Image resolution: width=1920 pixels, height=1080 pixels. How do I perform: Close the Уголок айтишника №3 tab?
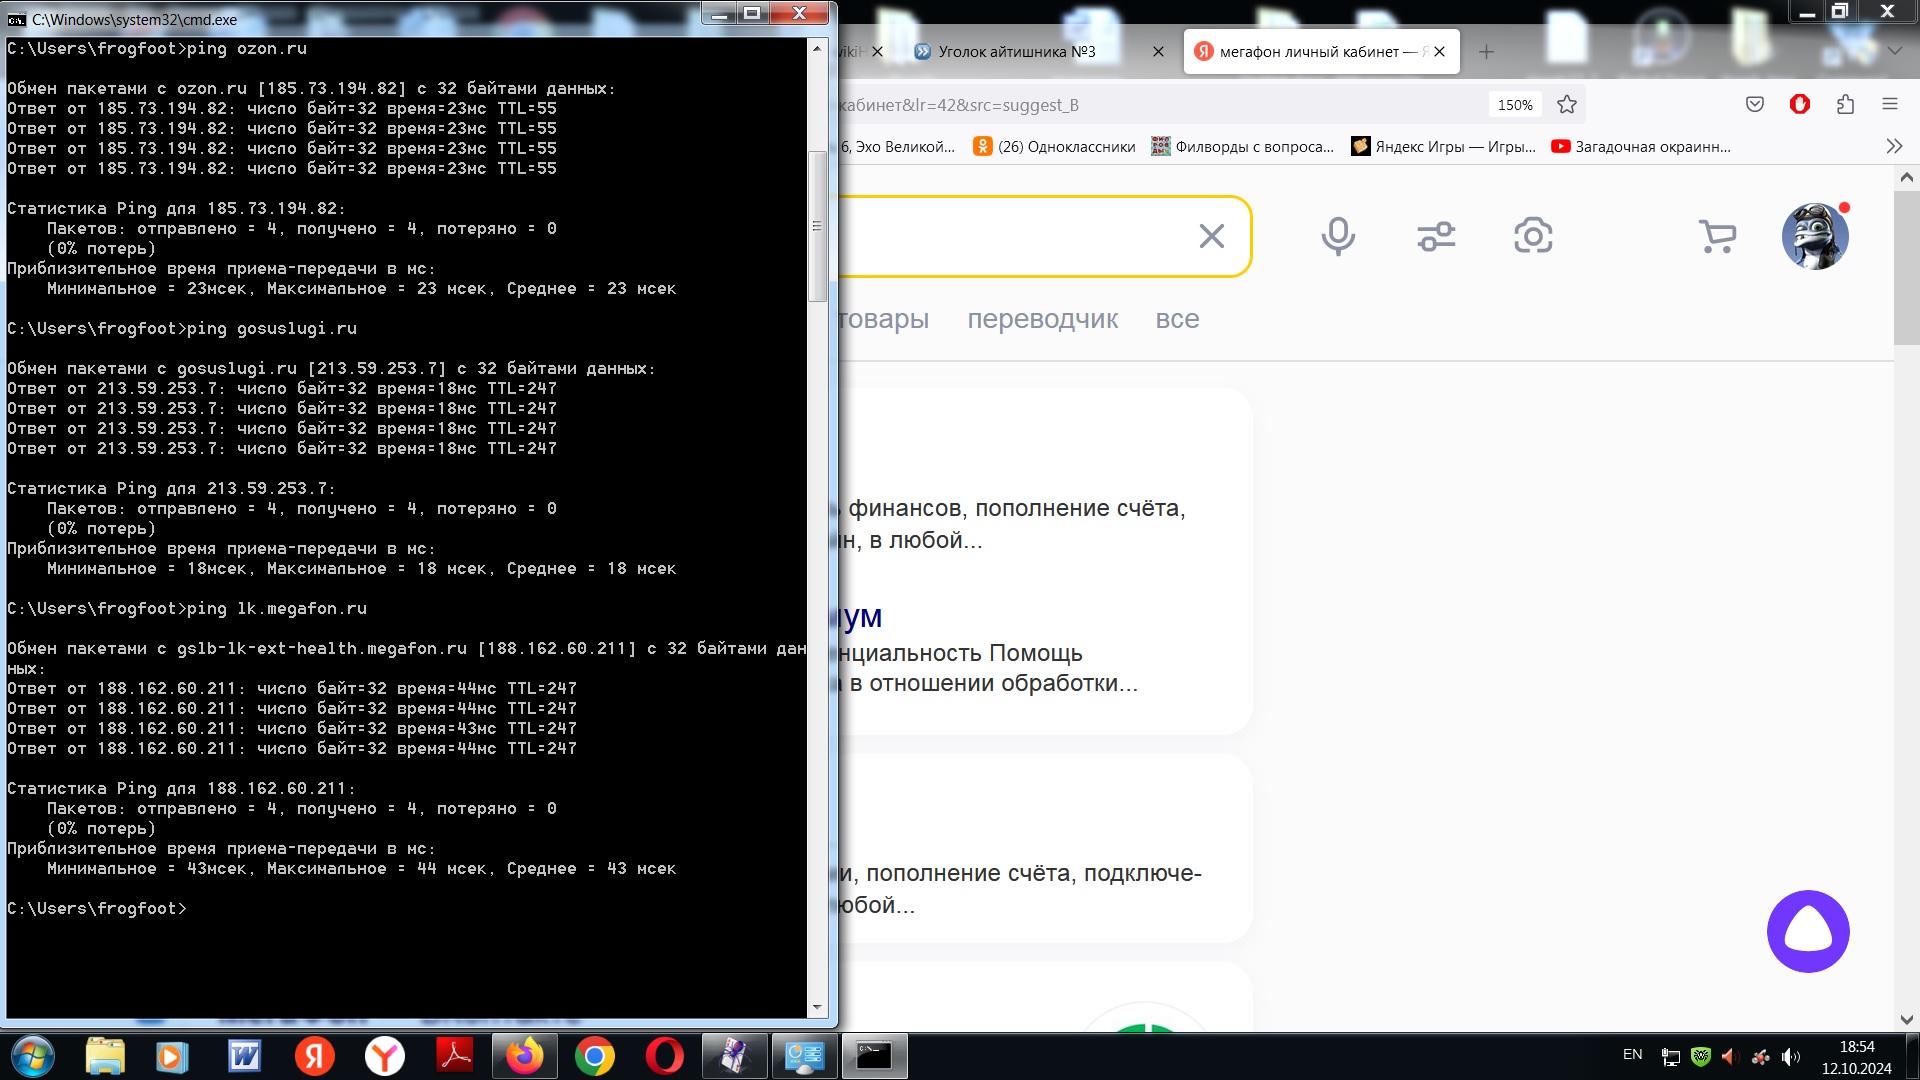(x=1158, y=52)
